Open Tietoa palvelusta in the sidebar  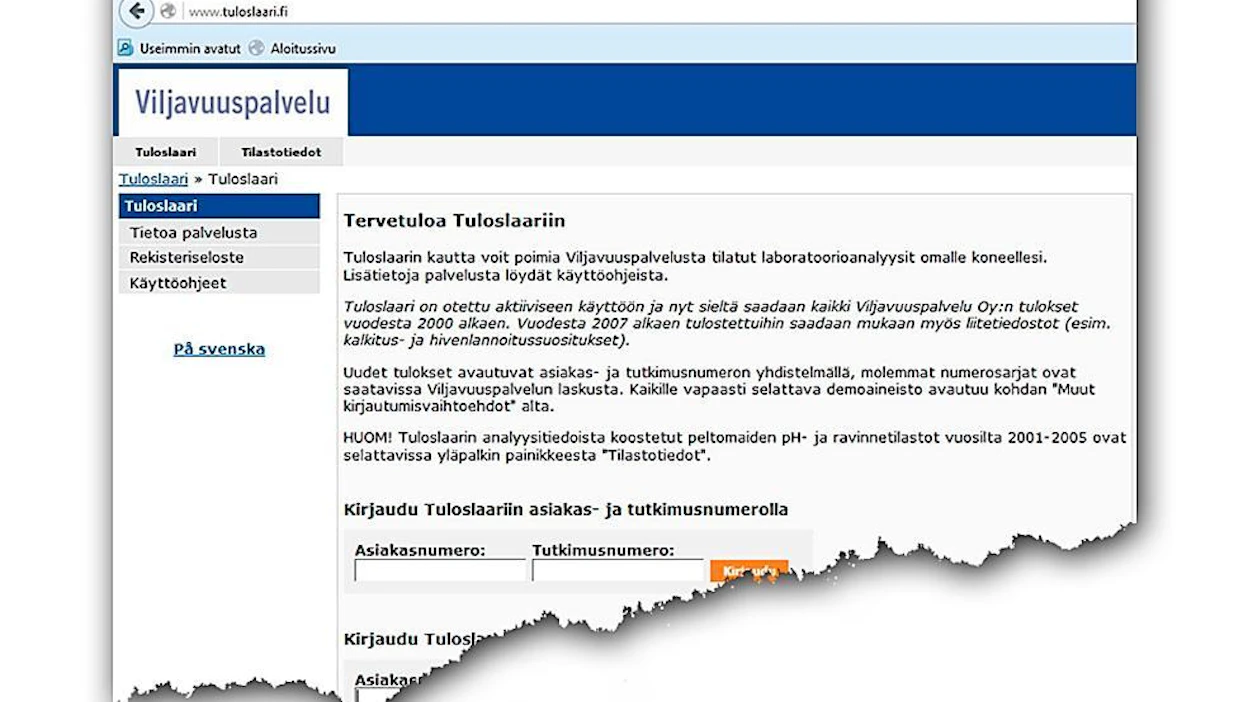[x=219, y=232]
